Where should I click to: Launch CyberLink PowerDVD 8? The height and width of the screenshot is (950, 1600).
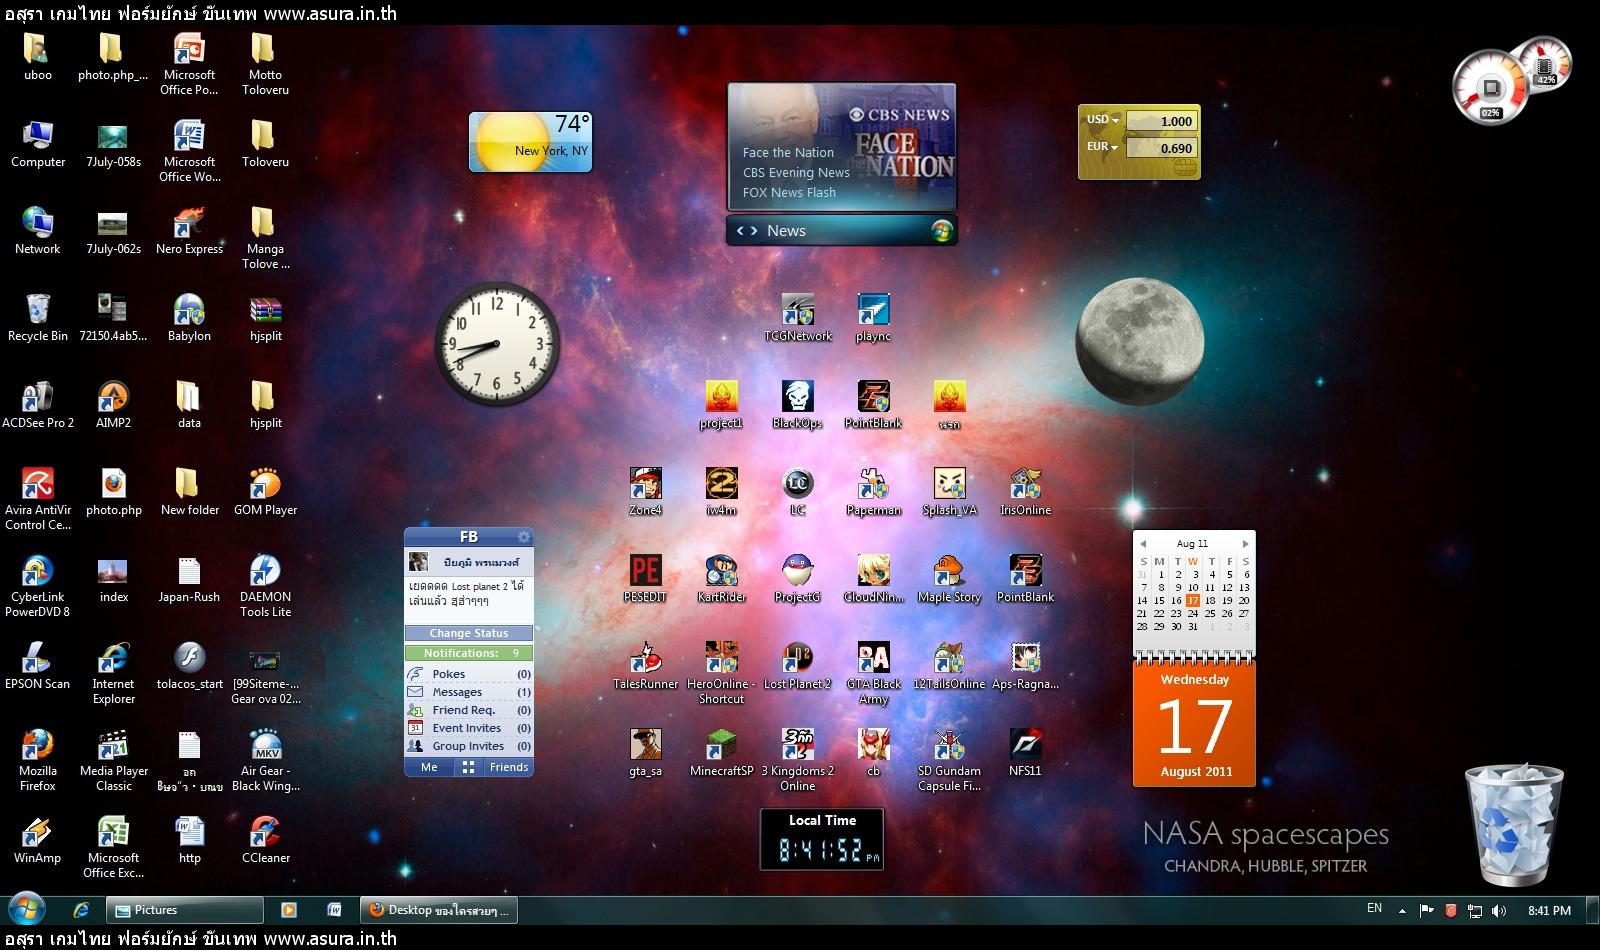pos(38,586)
